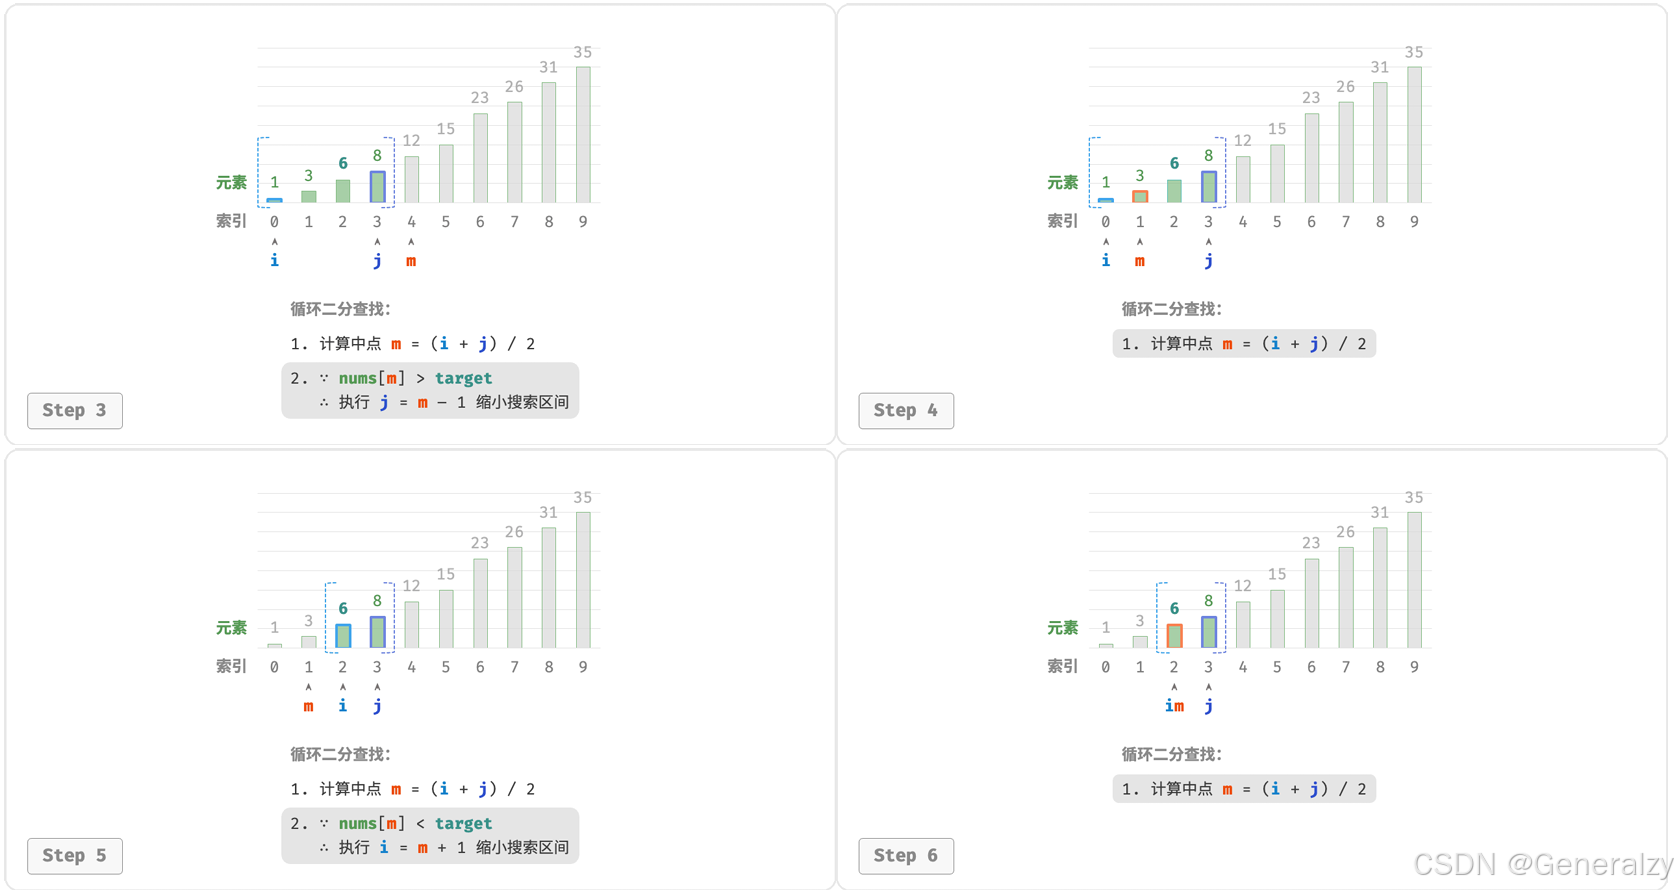
Task: Select "1. 计算中点" line in Step 3 panel
Action: pos(412,344)
